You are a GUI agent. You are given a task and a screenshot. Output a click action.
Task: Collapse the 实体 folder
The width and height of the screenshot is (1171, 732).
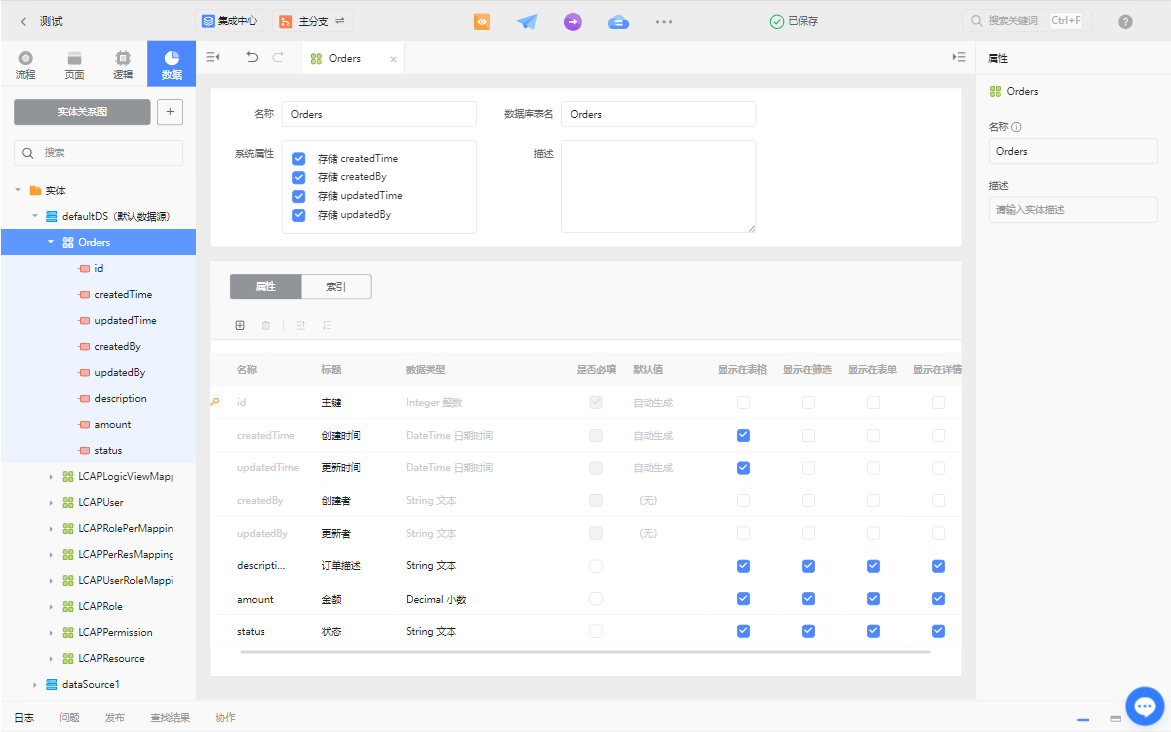[18, 190]
